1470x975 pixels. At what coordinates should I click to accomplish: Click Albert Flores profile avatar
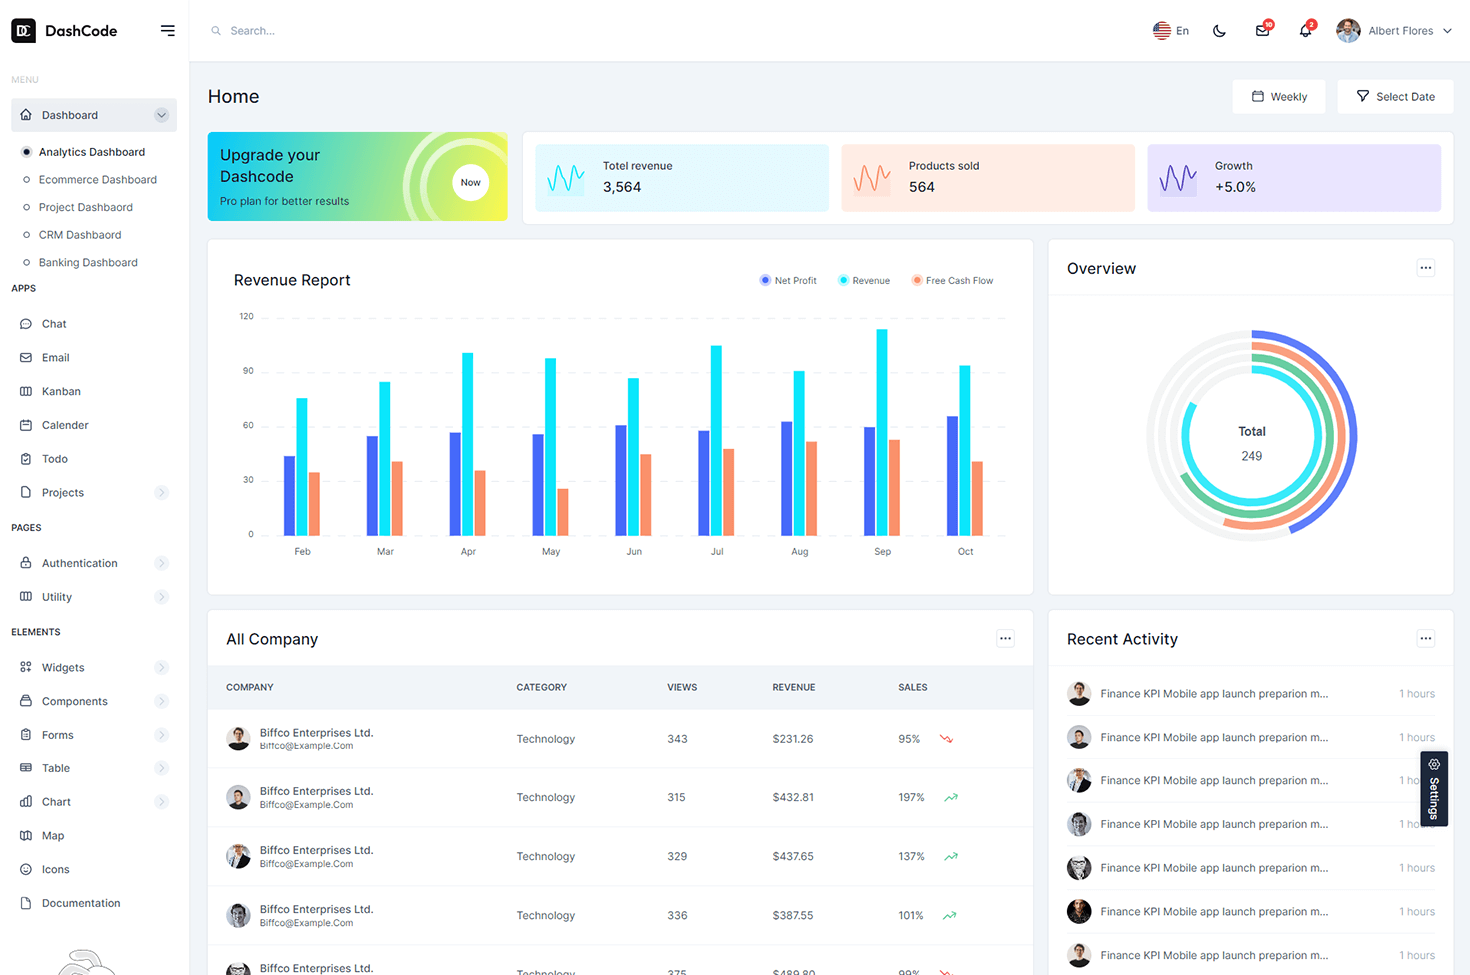coord(1348,31)
